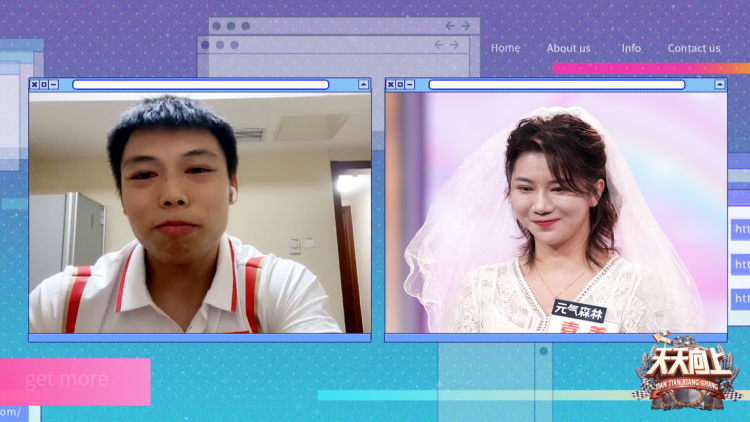Click forward arrow in the topmost background browser
The width and height of the screenshot is (750, 422).
465,26
